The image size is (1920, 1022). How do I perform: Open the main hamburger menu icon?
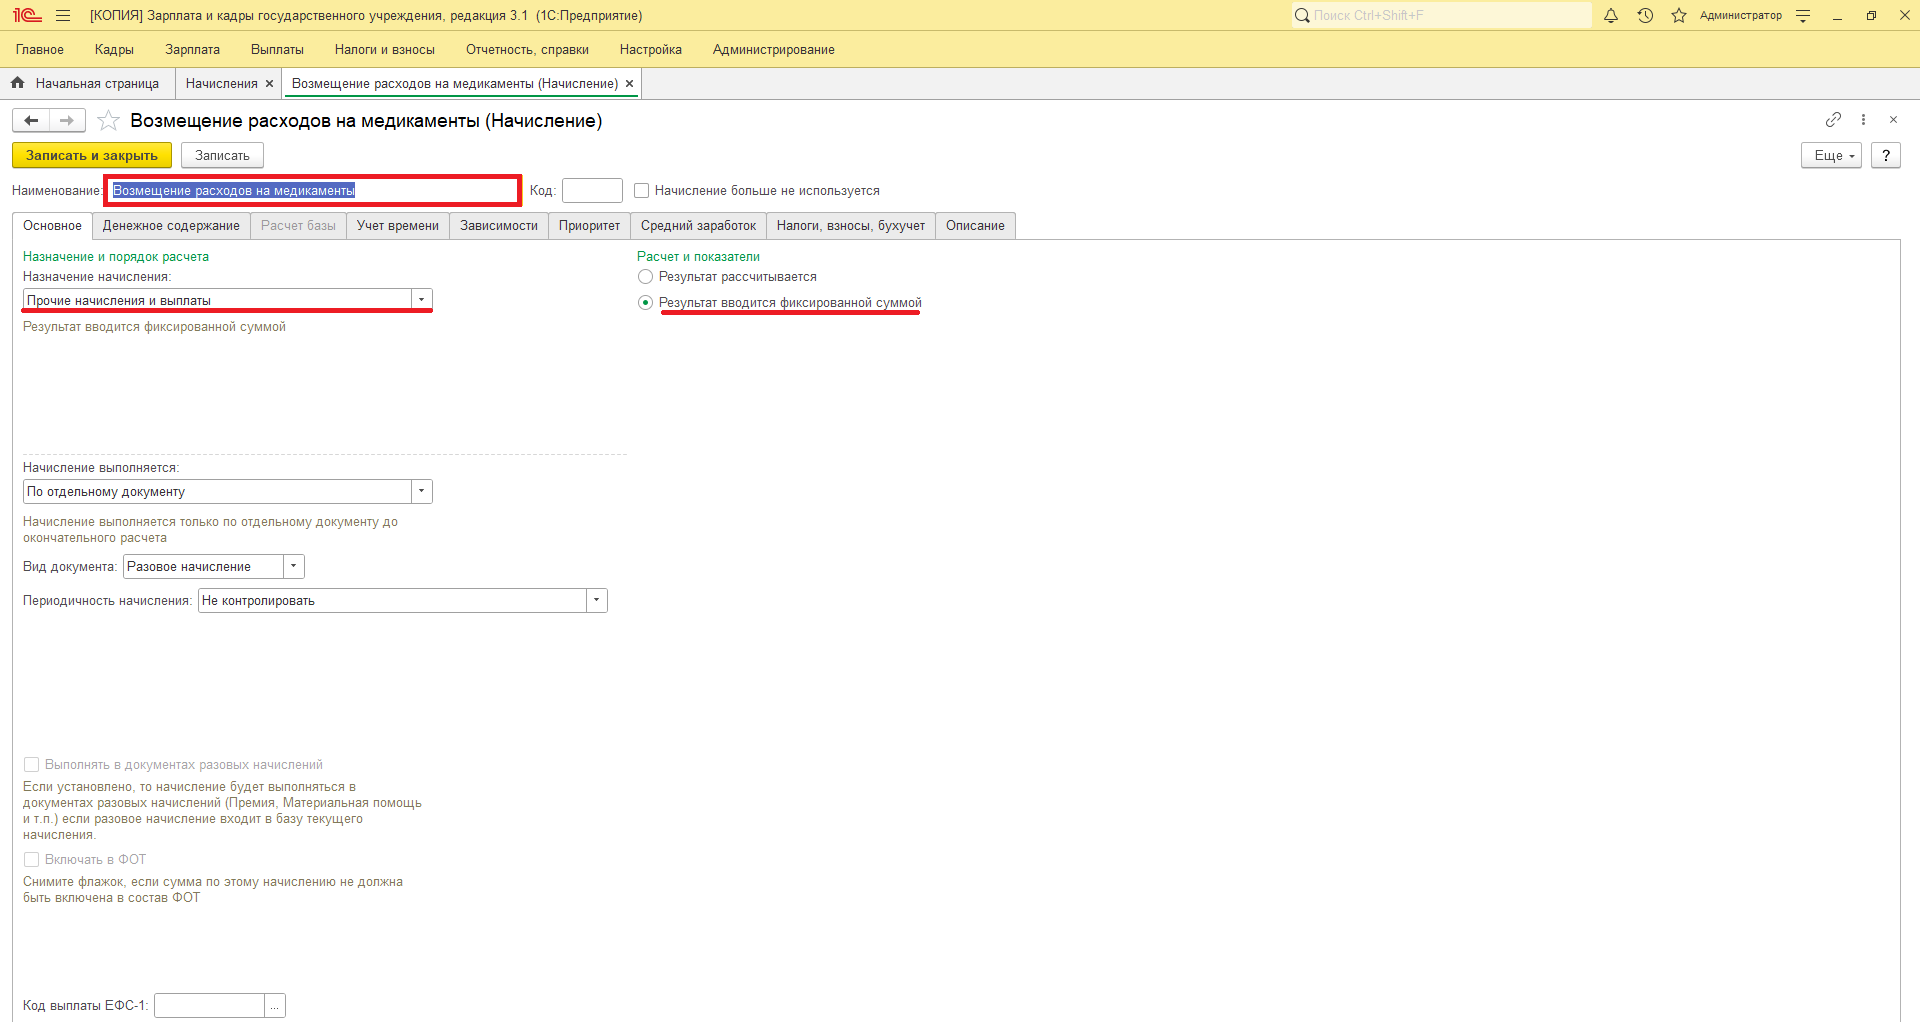(x=63, y=16)
